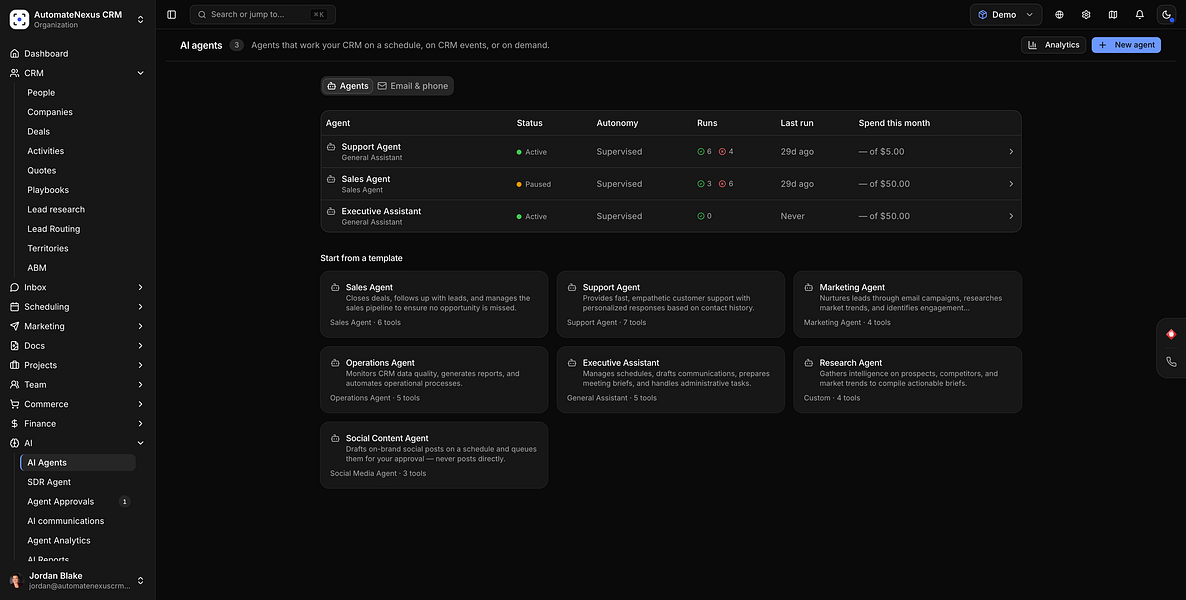Click the Scheduling calendar icon
1186x600 pixels.
click(x=14, y=307)
